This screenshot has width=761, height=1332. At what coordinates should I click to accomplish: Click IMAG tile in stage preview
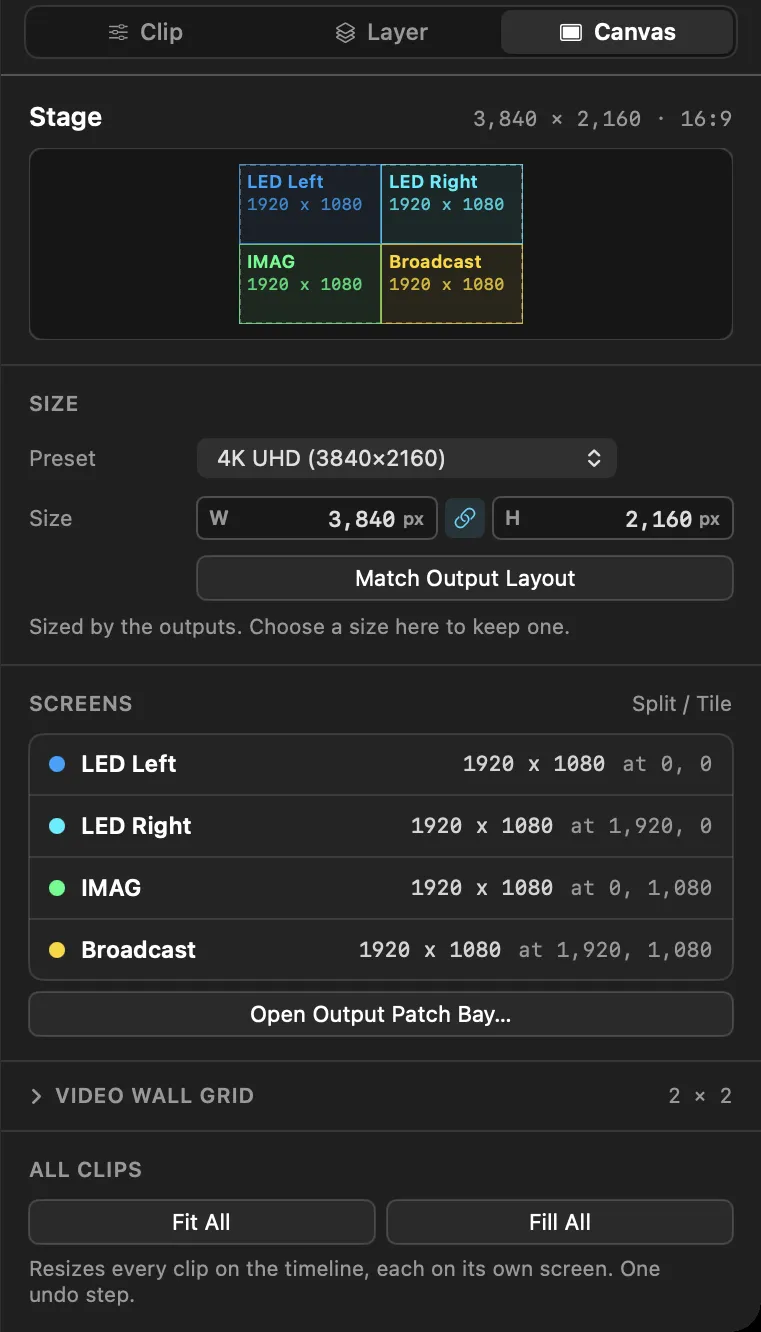click(x=310, y=284)
